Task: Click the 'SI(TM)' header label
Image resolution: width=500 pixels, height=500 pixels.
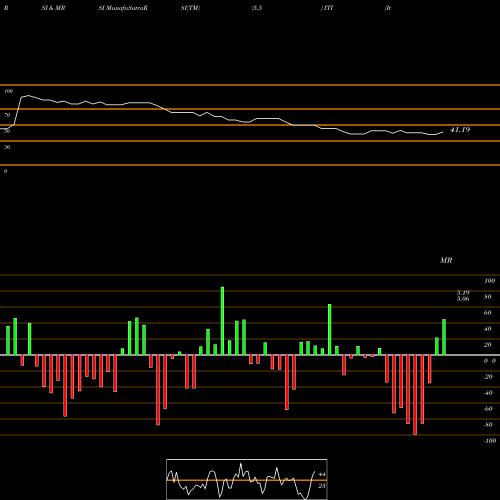Action: [x=190, y=8]
